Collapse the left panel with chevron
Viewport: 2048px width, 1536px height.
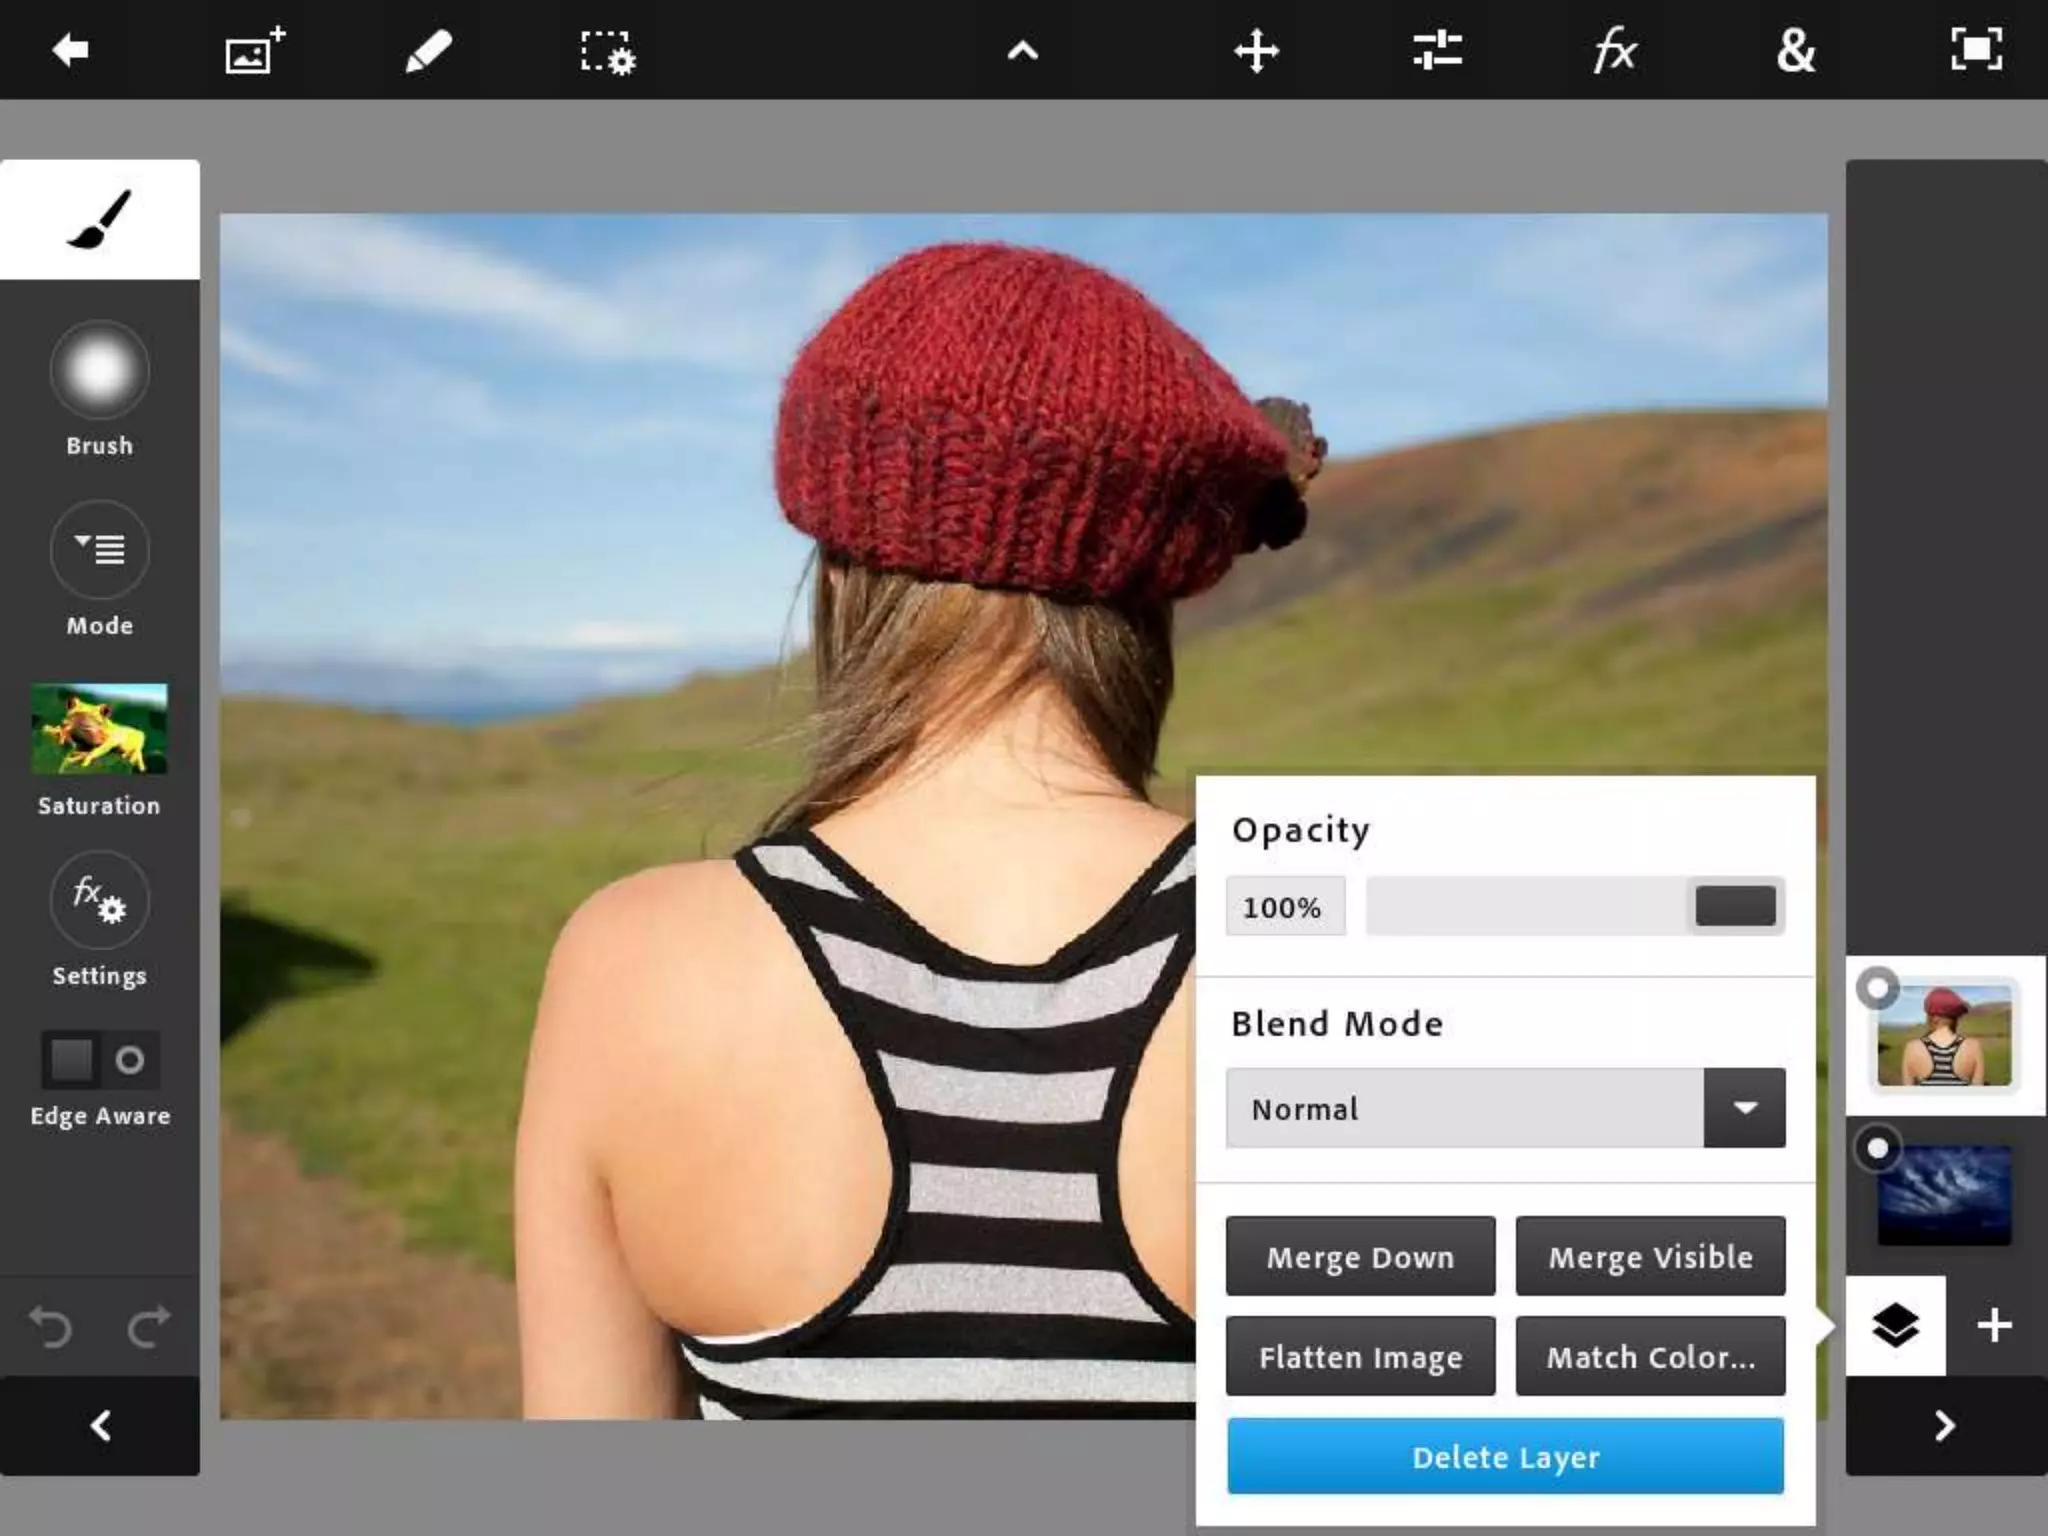tap(100, 1425)
